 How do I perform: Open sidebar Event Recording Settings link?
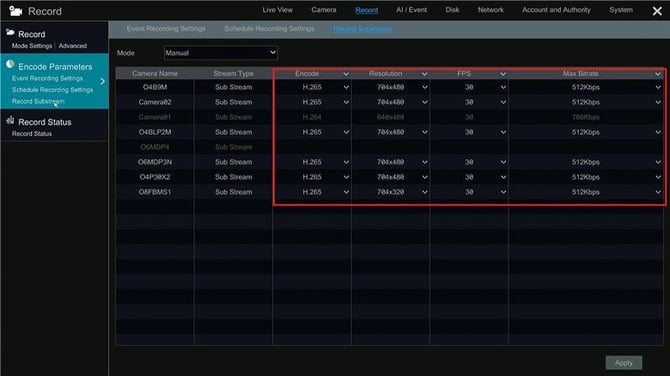(47, 79)
